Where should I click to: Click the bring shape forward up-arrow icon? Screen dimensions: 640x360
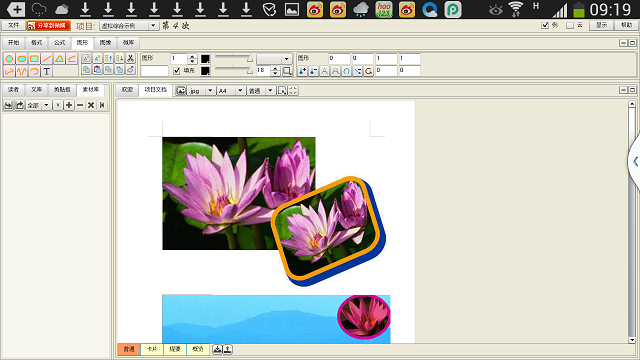click(108, 58)
